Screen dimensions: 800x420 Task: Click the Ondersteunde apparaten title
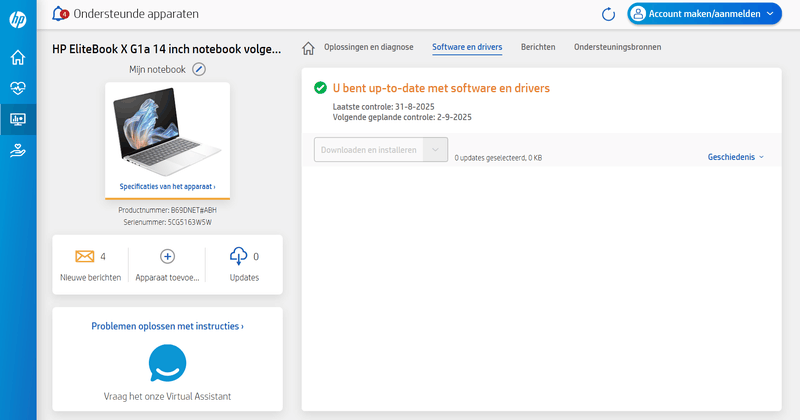point(136,14)
